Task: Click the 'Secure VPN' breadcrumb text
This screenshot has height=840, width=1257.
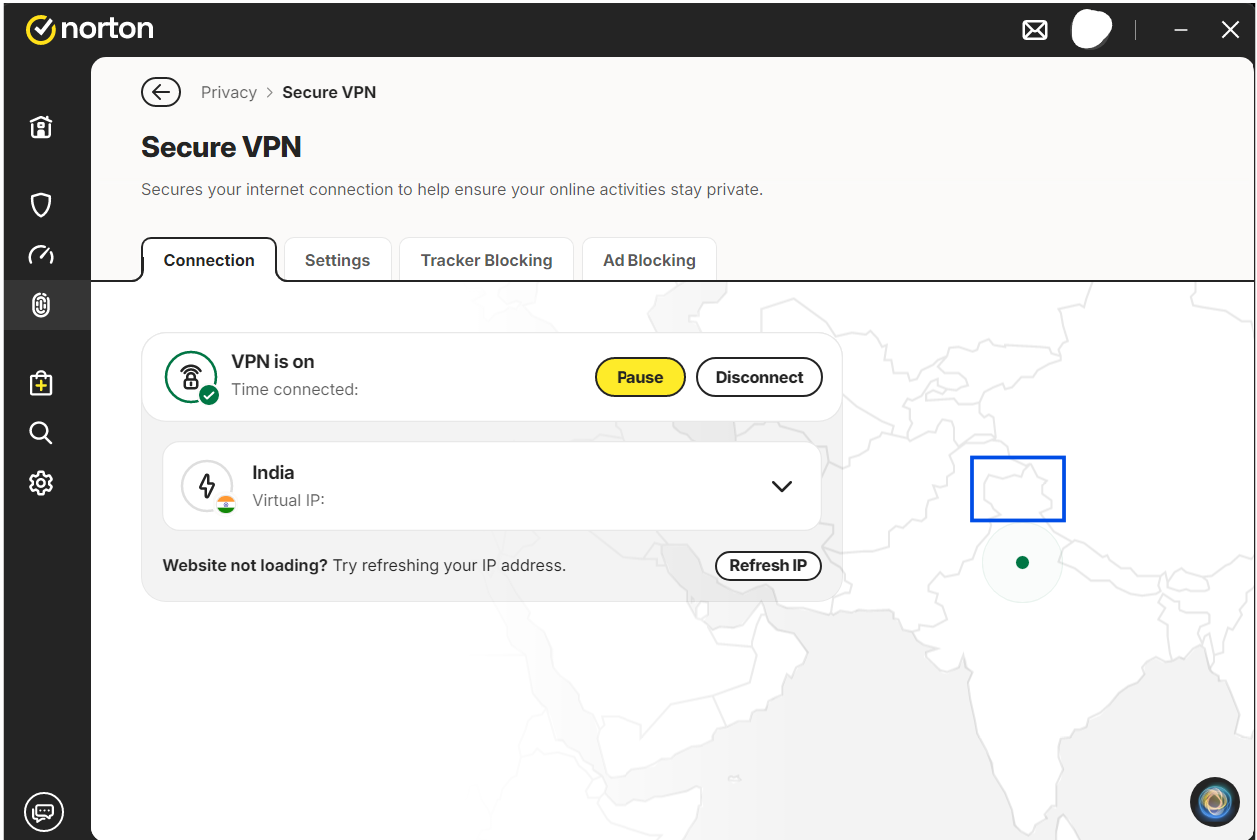Action: [x=329, y=92]
